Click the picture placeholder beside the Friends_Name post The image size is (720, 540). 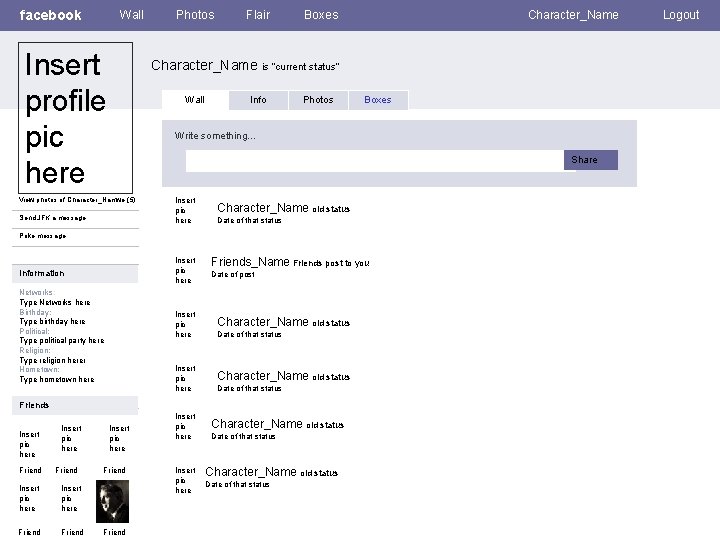[x=185, y=270]
